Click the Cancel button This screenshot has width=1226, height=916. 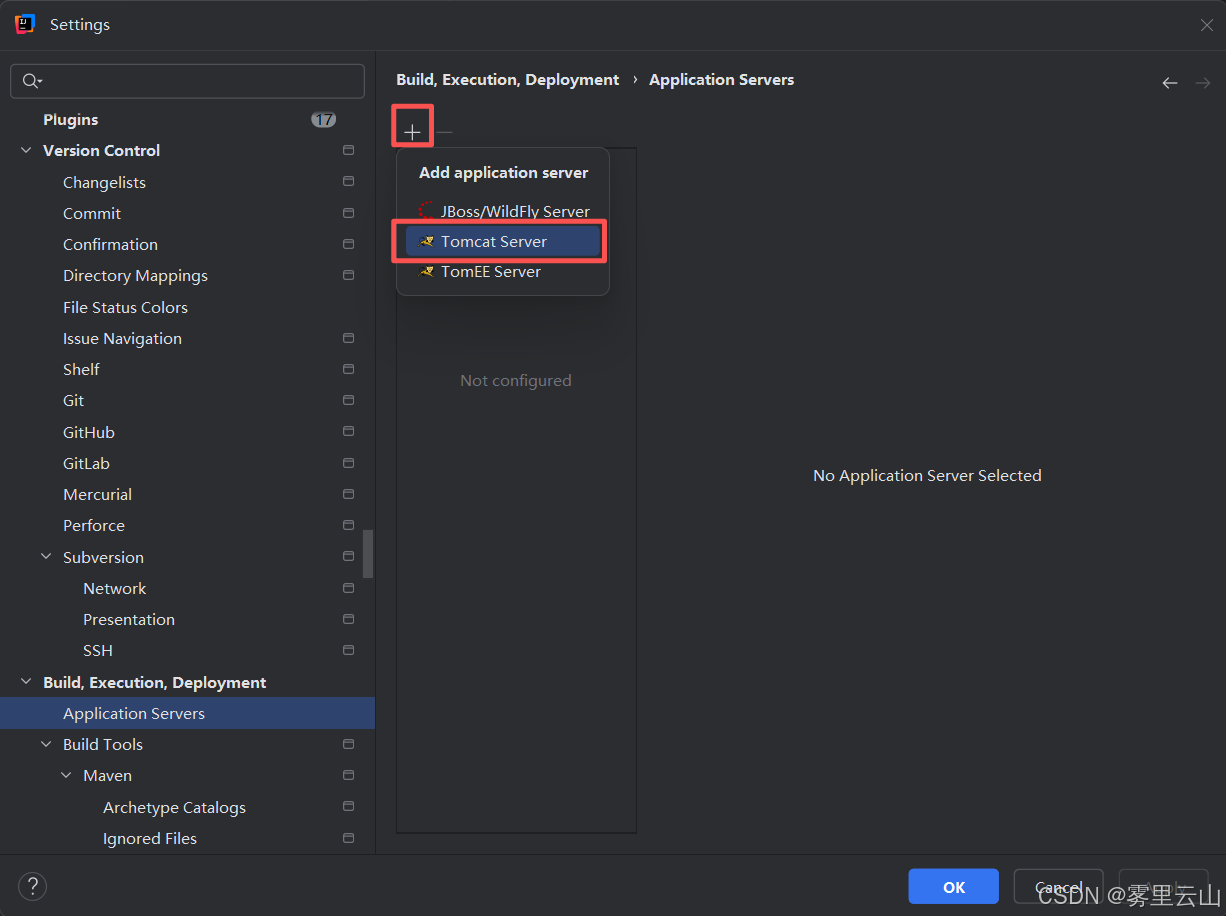coord(1058,887)
